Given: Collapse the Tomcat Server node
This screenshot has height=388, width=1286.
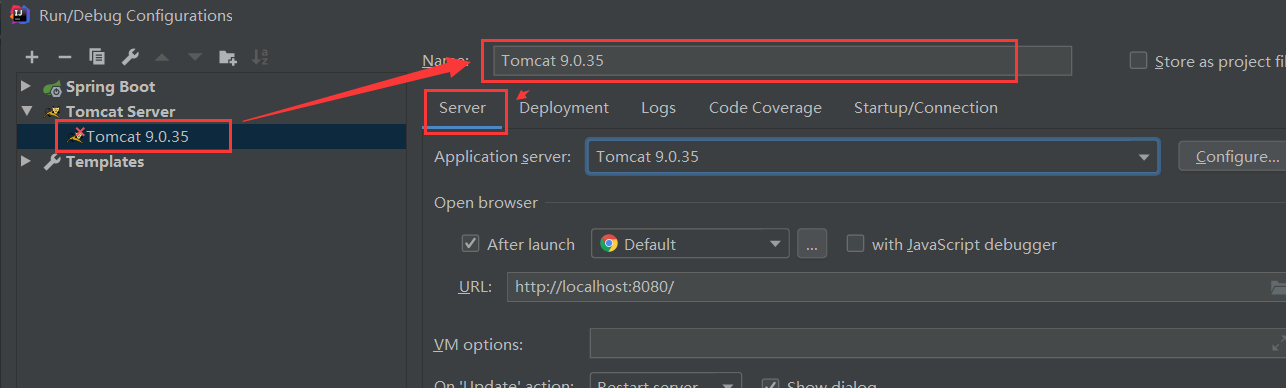Looking at the screenshot, I should pos(27,112).
